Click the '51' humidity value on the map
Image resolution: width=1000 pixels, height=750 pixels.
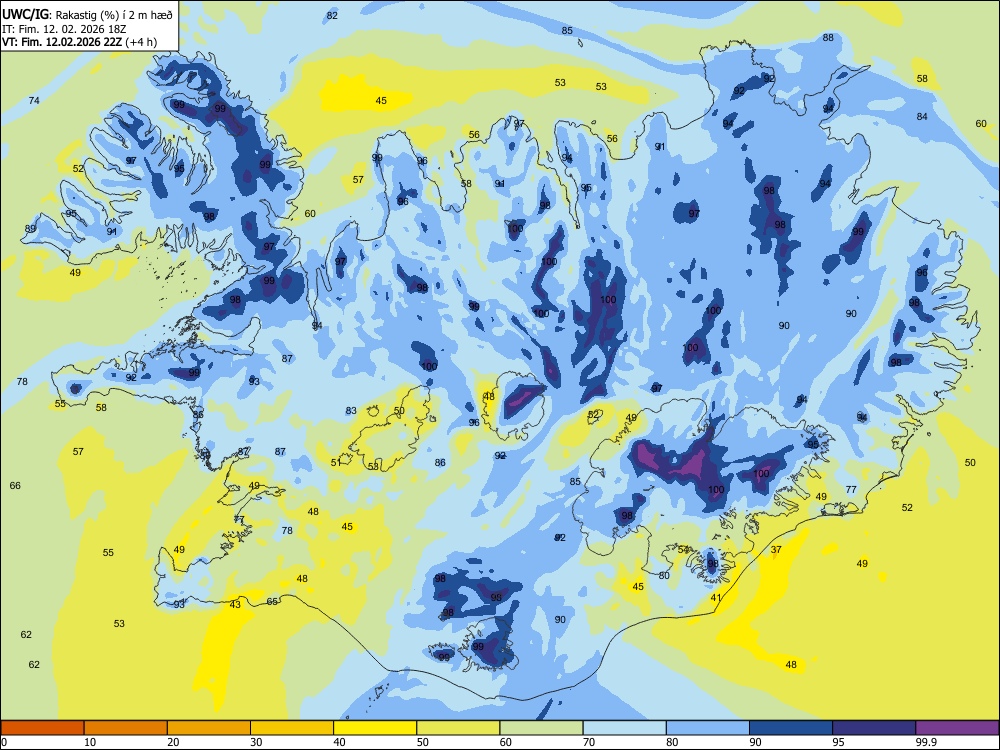click(x=336, y=463)
